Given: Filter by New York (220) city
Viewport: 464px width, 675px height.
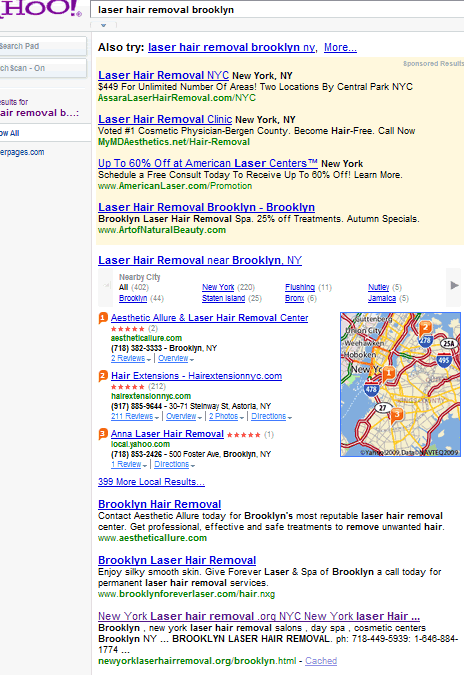Looking at the screenshot, I should (218, 287).
